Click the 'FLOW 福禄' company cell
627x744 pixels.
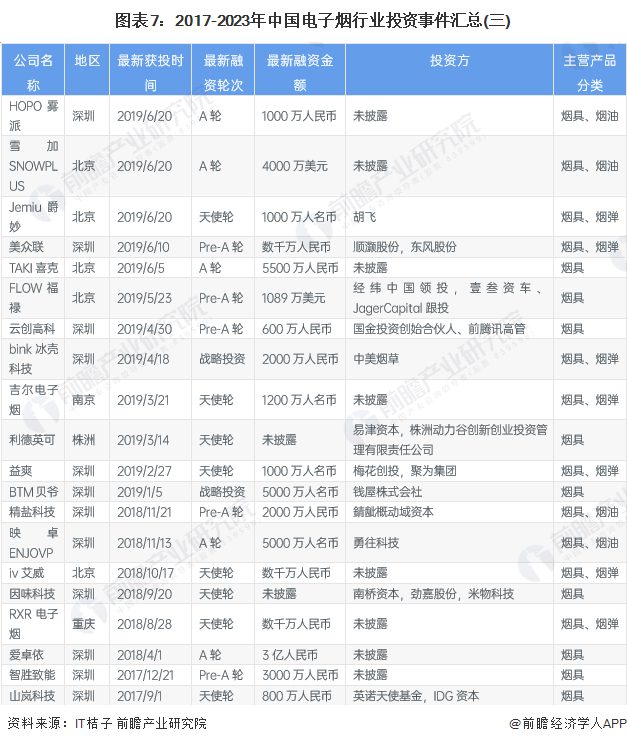[x=33, y=298]
